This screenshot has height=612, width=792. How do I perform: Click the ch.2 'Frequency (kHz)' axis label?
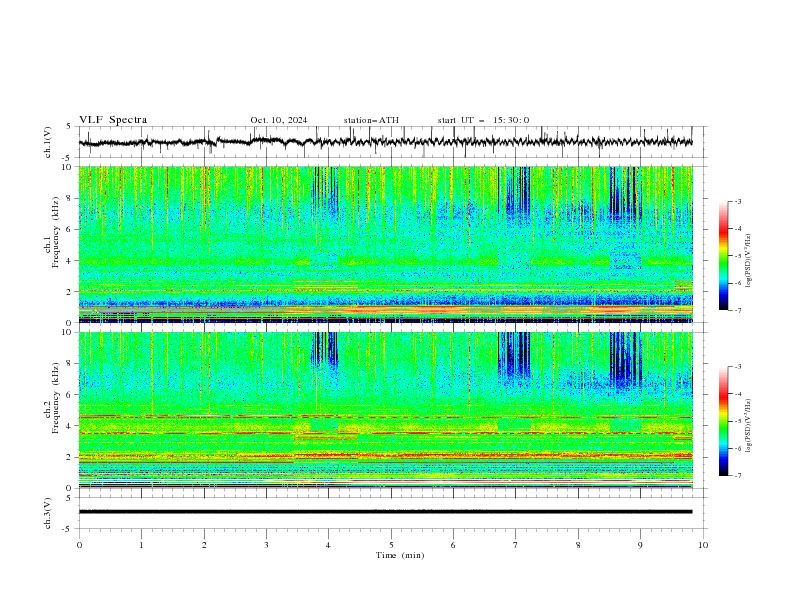(56, 398)
